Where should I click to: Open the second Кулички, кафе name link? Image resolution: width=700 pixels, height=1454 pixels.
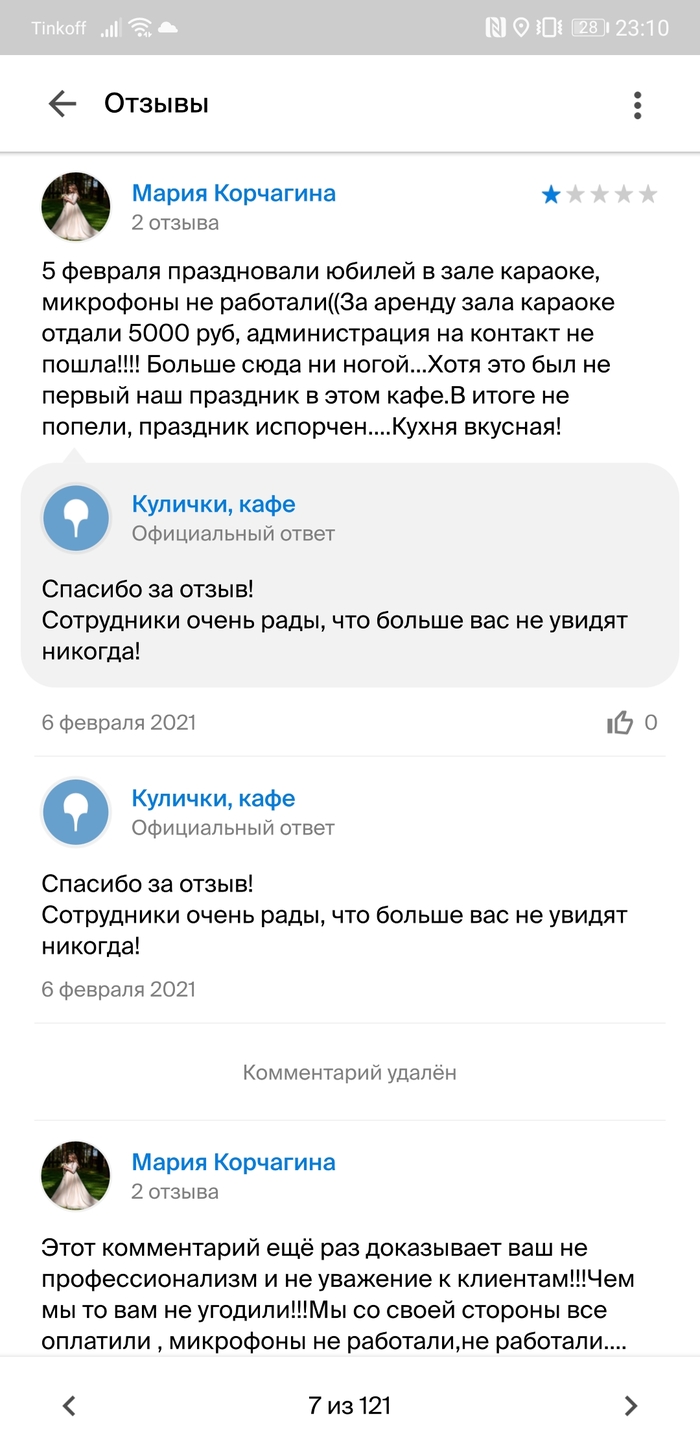[x=213, y=799]
